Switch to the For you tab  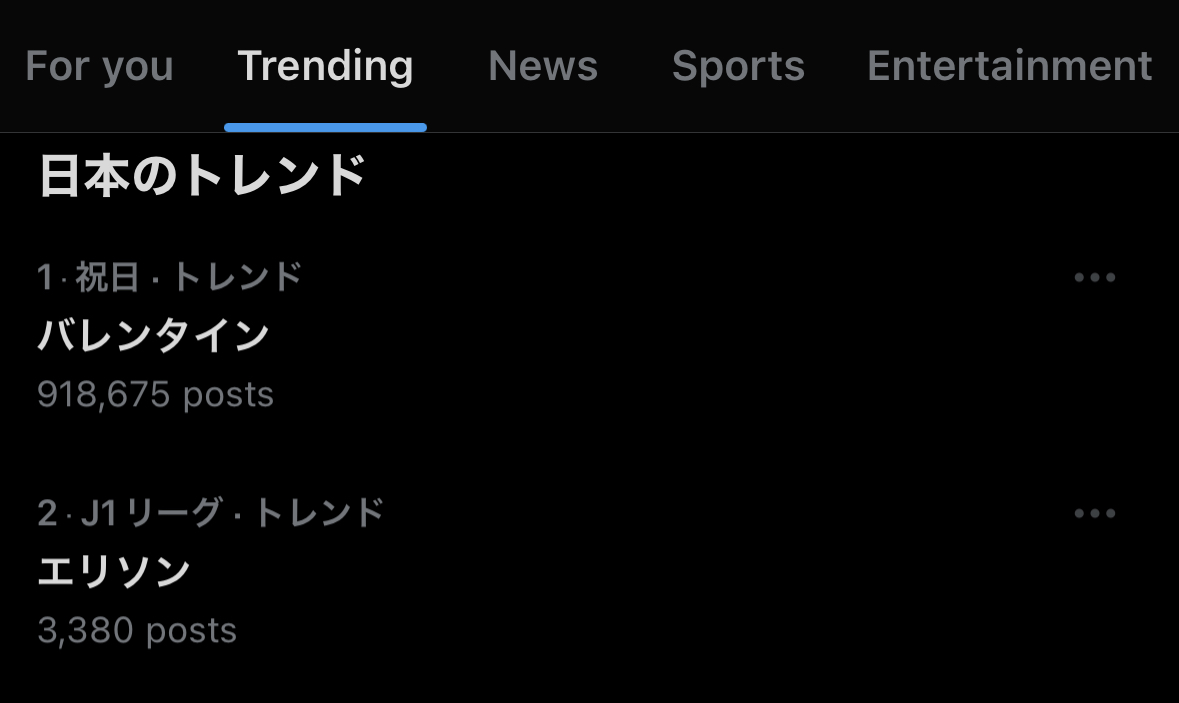point(99,67)
